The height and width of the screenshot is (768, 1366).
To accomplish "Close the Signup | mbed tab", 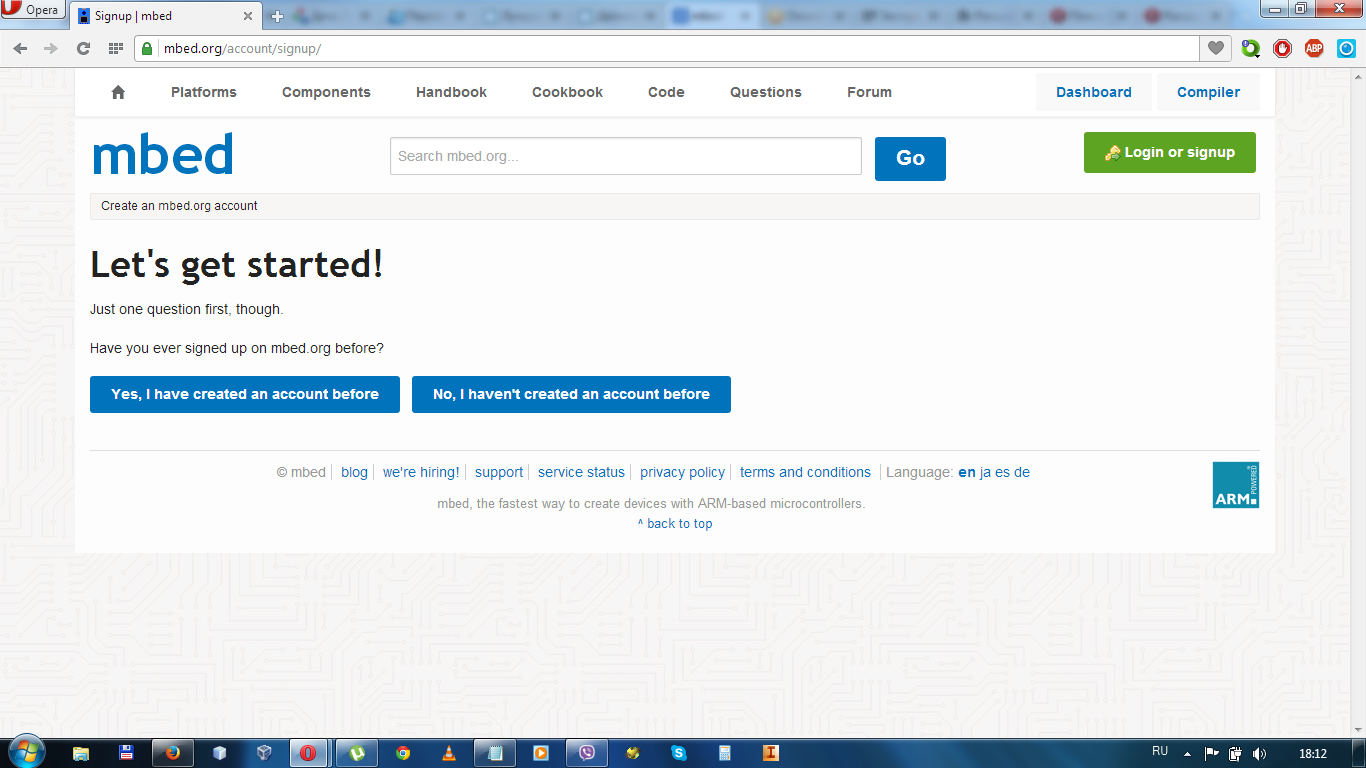I will (247, 16).
